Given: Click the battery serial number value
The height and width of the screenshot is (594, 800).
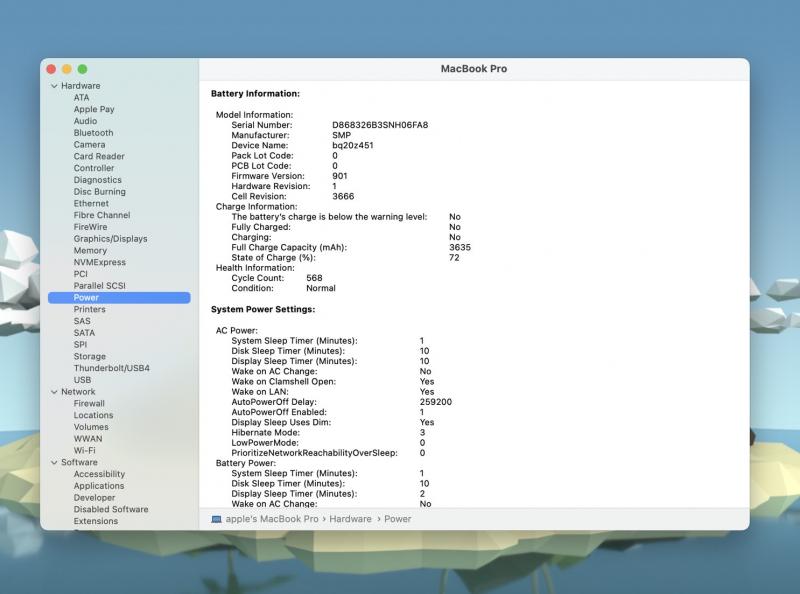Looking at the screenshot, I should (x=380, y=125).
